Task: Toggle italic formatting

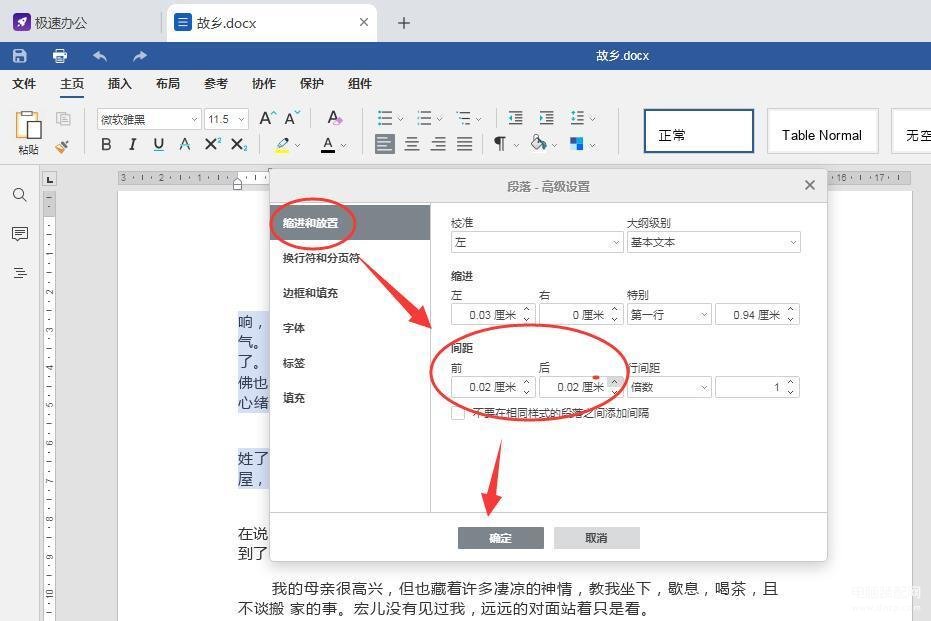Action: 132,144
